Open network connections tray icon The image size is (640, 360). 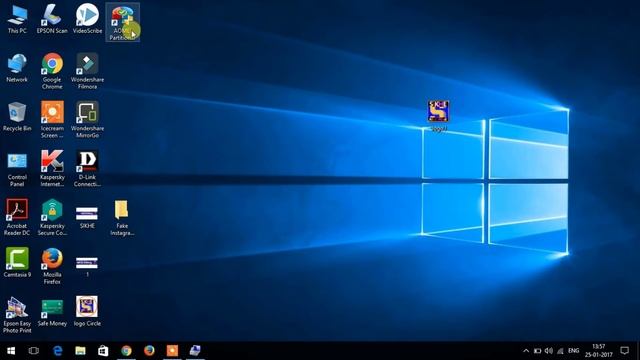click(x=560, y=351)
